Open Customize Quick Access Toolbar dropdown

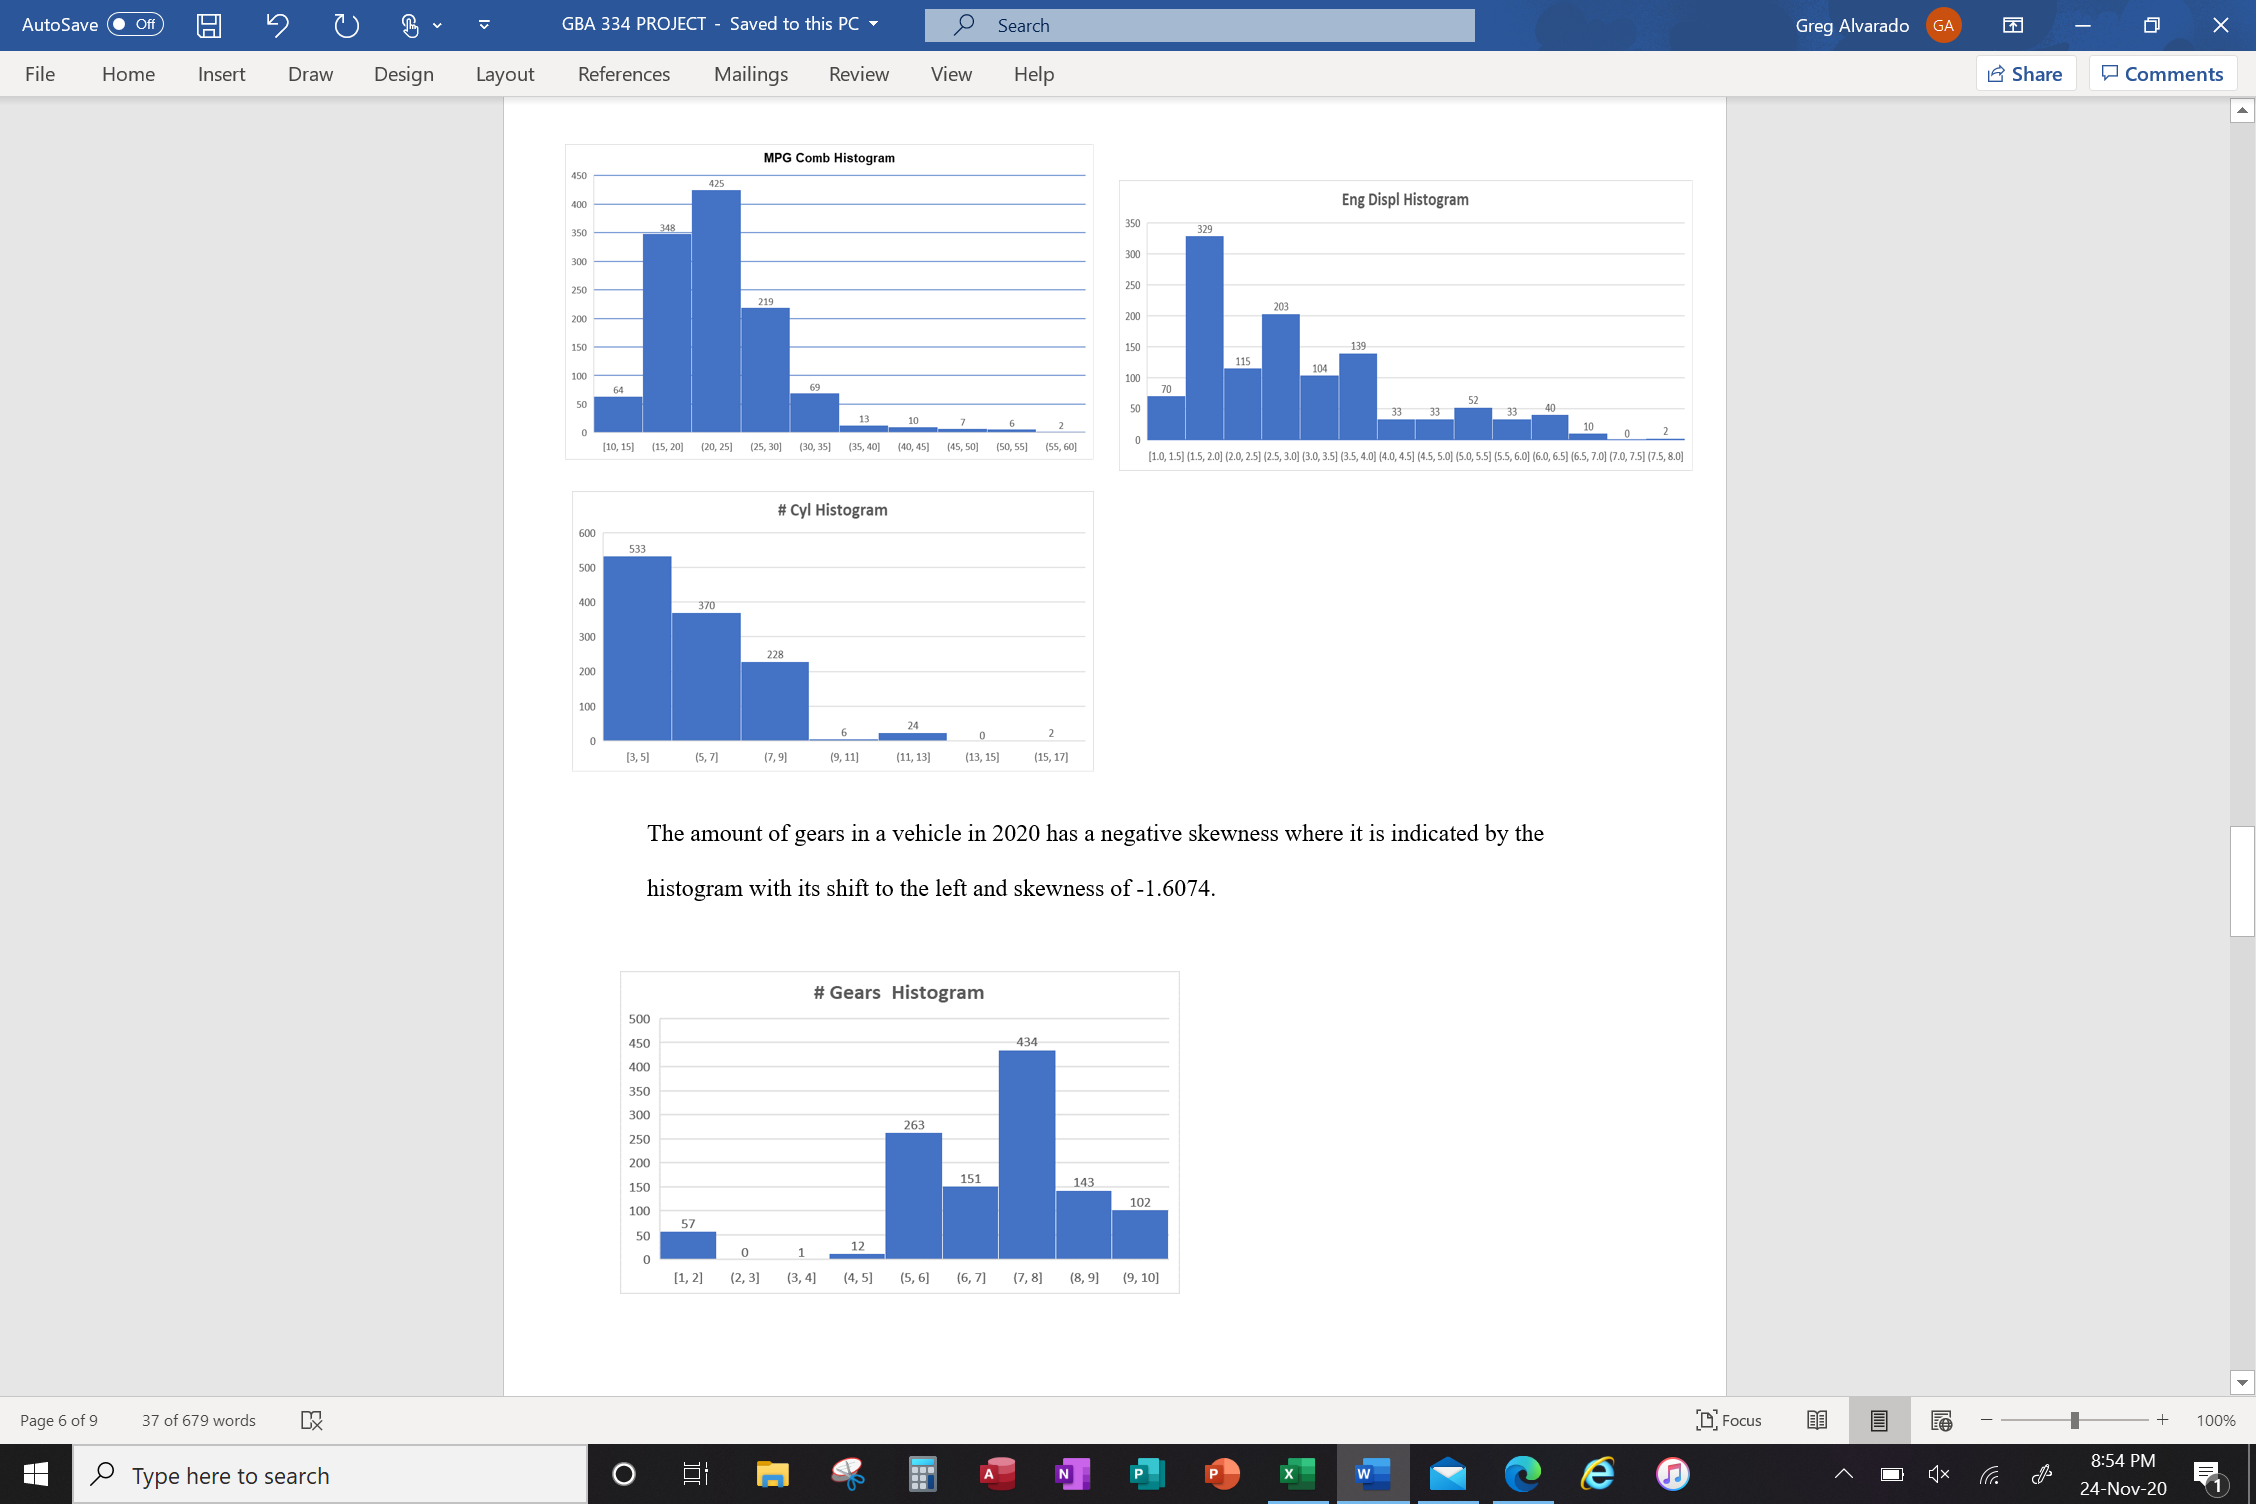coord(484,25)
